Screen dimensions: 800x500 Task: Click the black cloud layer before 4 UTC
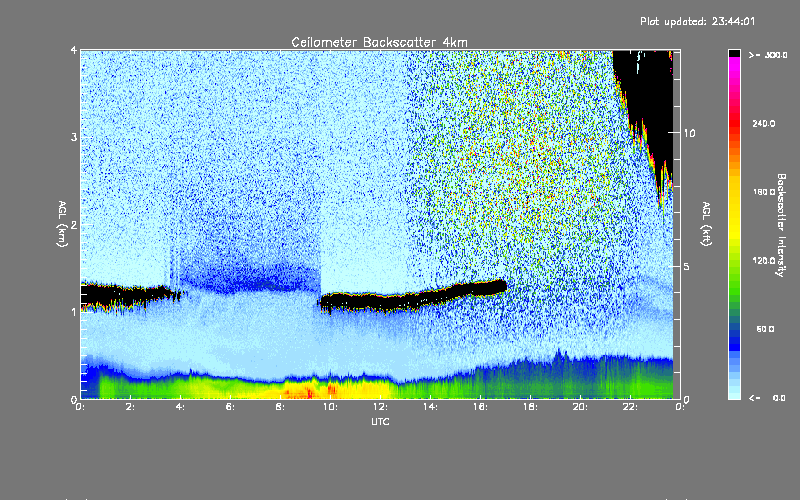tap(128, 295)
